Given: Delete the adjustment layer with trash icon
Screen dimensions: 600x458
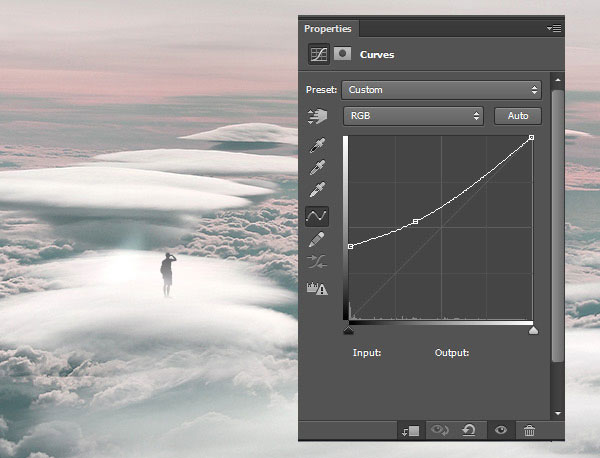Looking at the screenshot, I should pyautogui.click(x=530, y=430).
